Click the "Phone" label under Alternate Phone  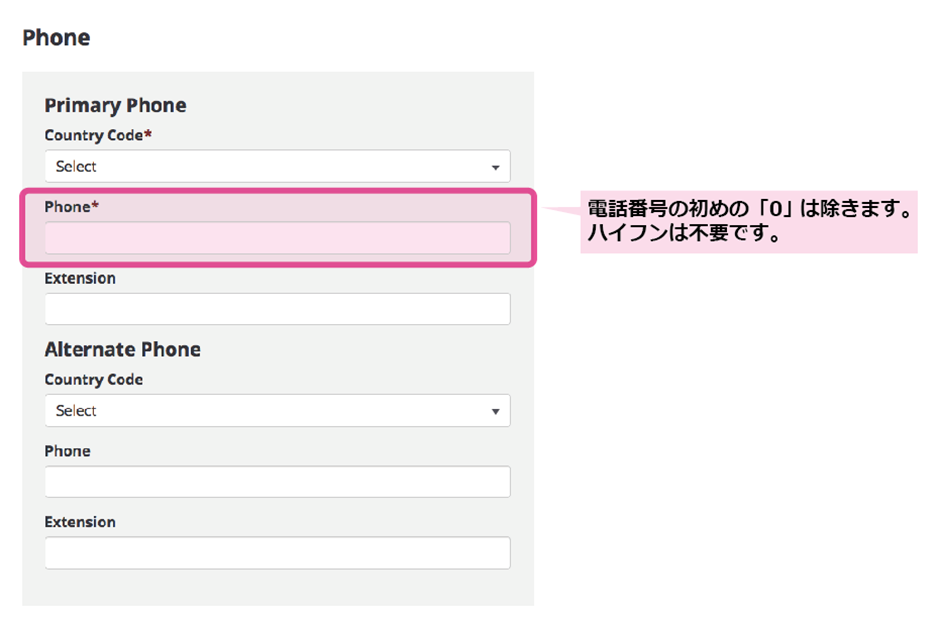(x=67, y=451)
